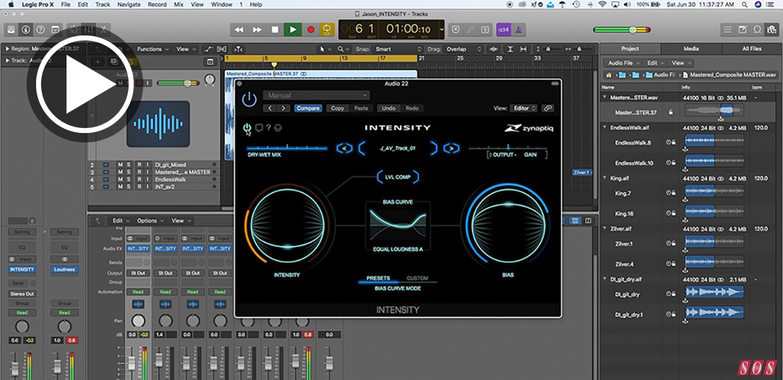Toggle the yellow Cycle button
Screen dimensions: 783x380
click(328, 29)
